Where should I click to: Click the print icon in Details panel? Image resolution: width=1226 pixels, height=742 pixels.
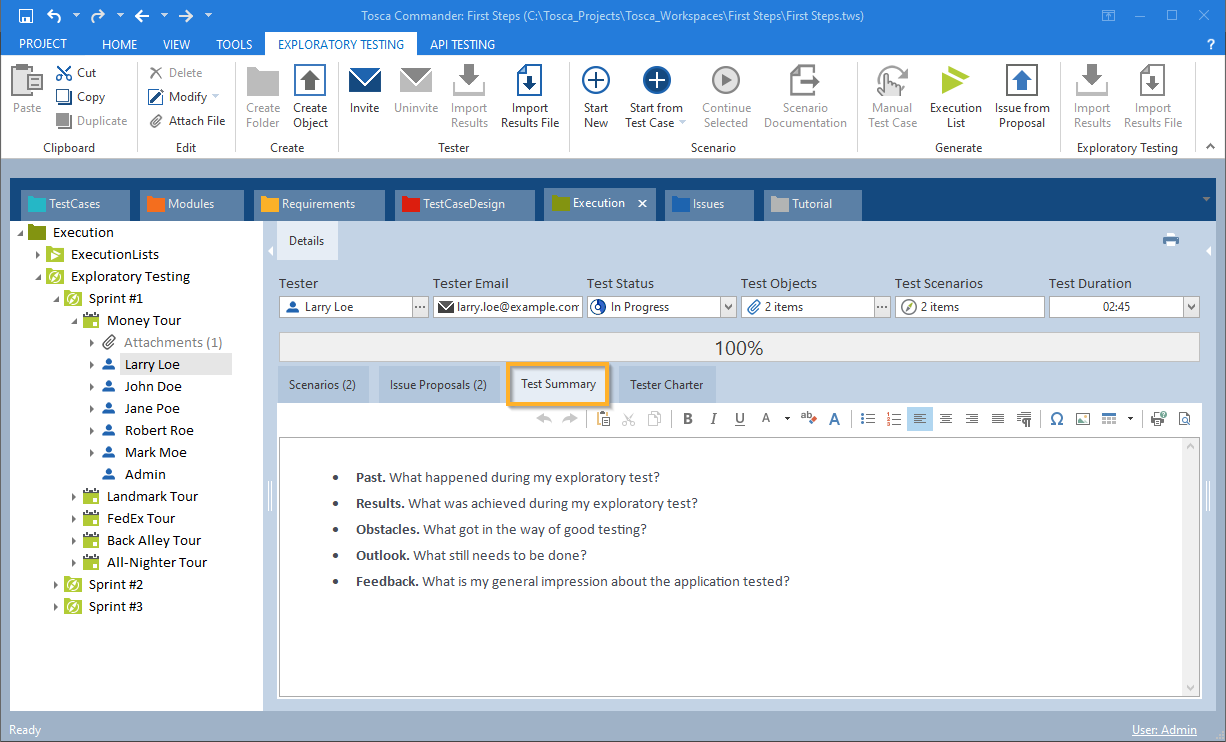1170,240
